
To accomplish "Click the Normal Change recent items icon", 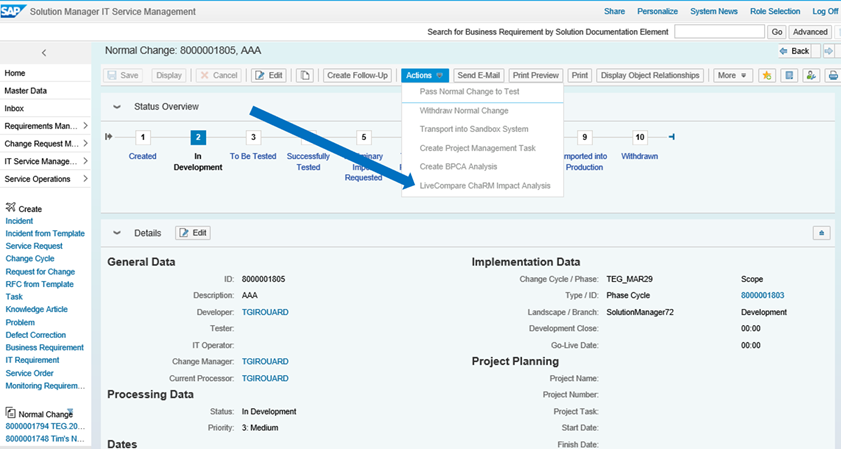I will pyautogui.click(x=10, y=413).
